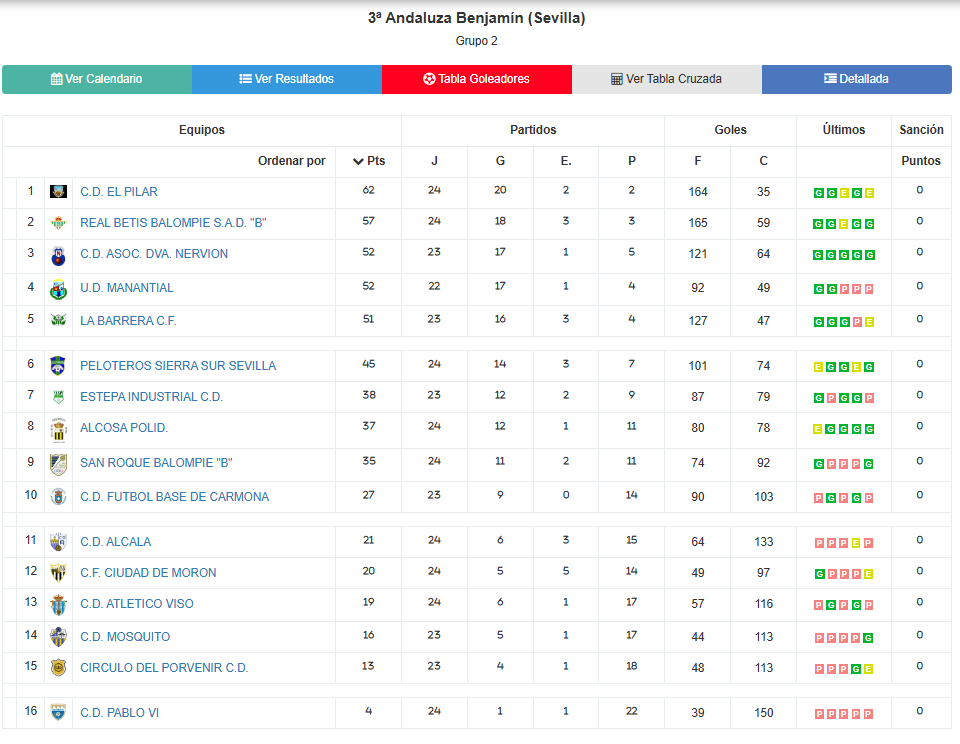Open ESTEPA INDUSTRIAL C.D. team link
This screenshot has width=960, height=744.
tap(151, 397)
